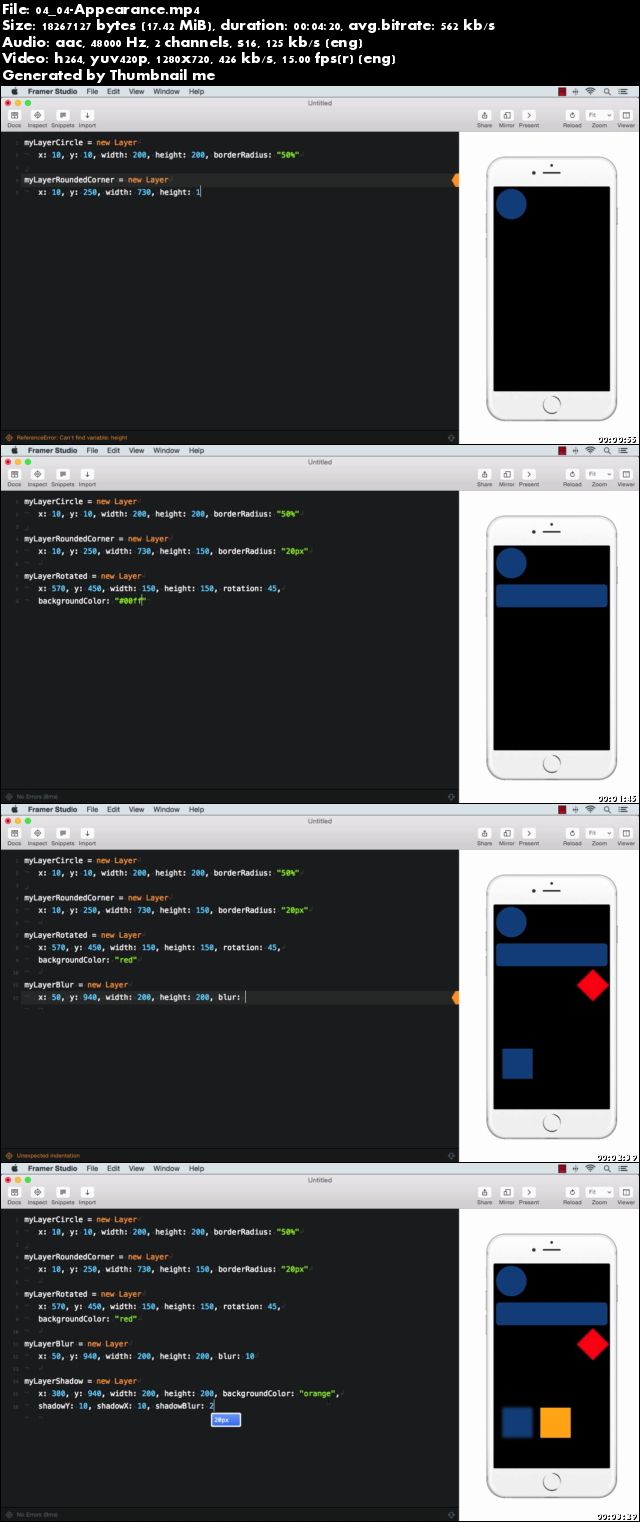Open Edit menu in the ReferenceError frame

[x=114, y=91]
